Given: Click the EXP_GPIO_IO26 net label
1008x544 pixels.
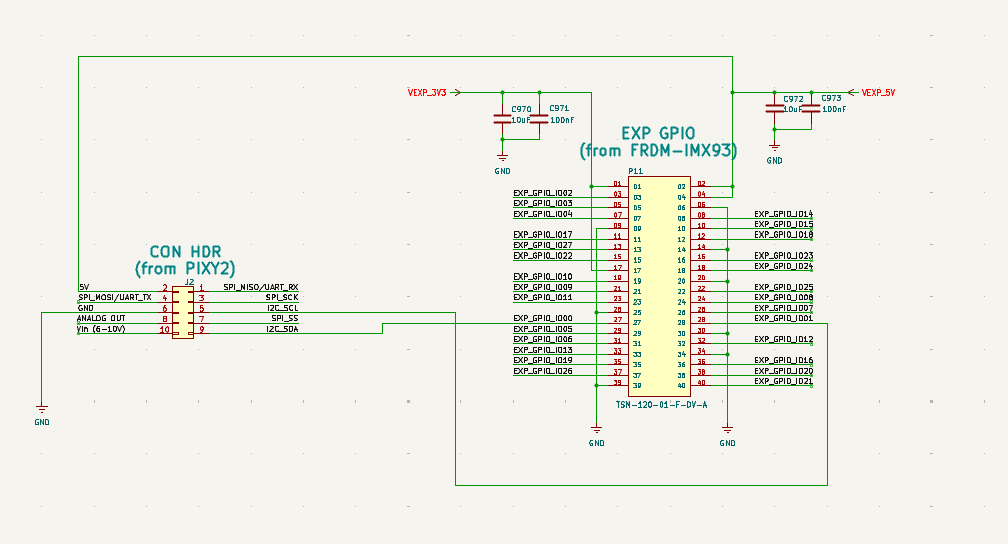Looking at the screenshot, I should pos(543,371).
